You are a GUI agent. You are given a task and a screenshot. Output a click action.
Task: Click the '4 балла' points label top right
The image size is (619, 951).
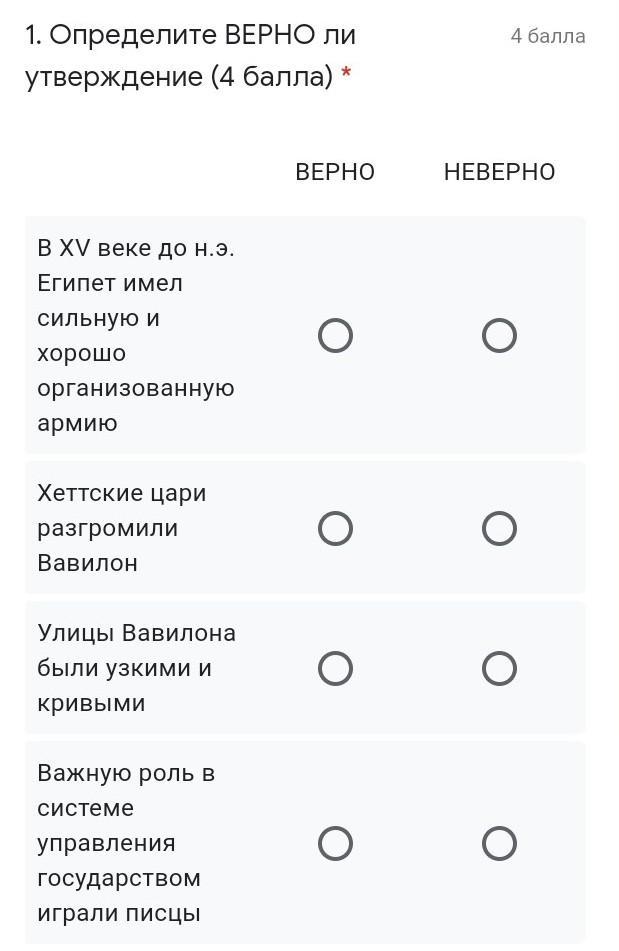pyautogui.click(x=547, y=37)
